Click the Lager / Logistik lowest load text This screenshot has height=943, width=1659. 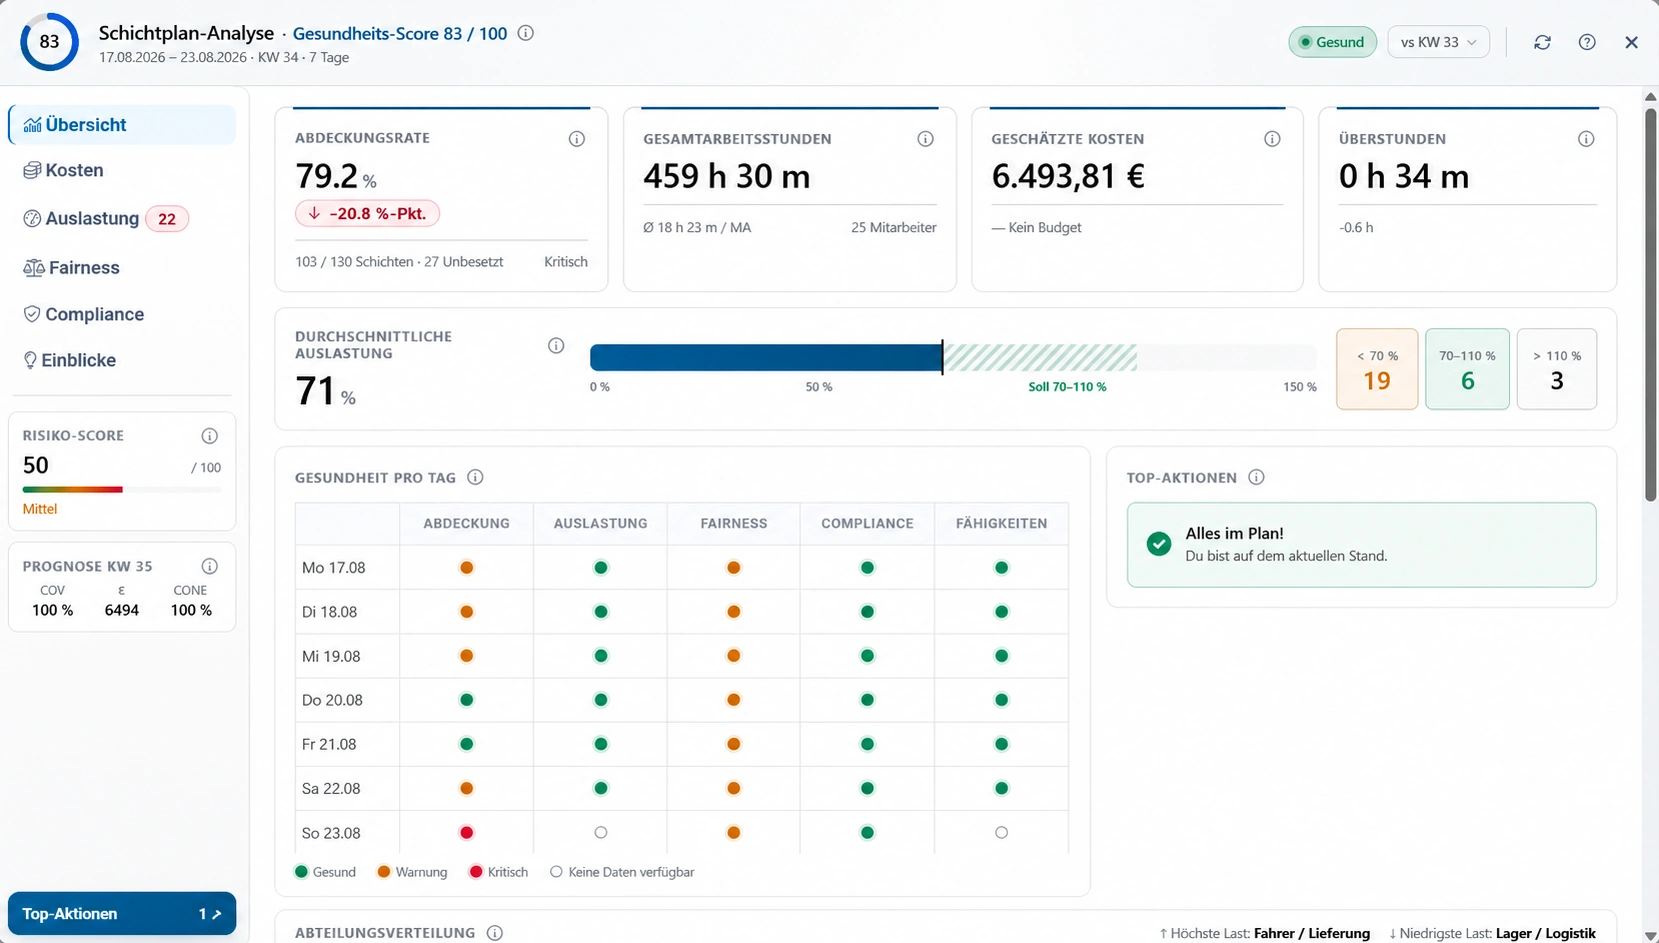[x=1546, y=933]
